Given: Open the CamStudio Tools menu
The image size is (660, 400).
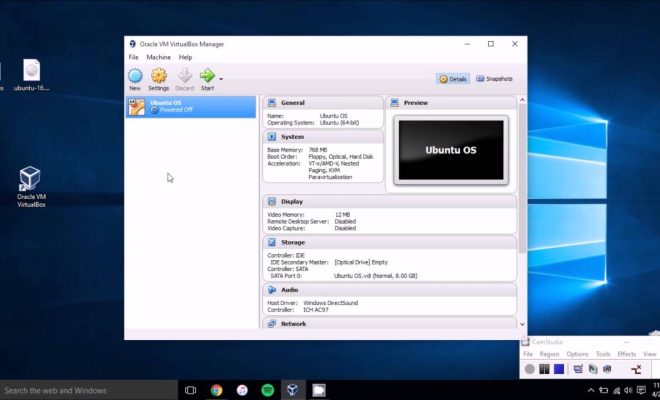Looking at the screenshot, I should 603,354.
